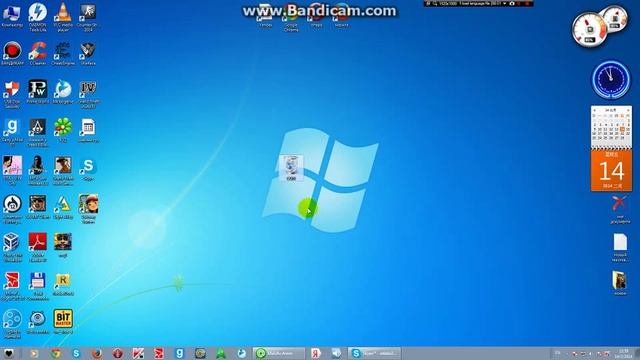The height and width of the screenshot is (360, 640).
Task: Open Kaspersky red K in taskbar
Action: click(138, 353)
